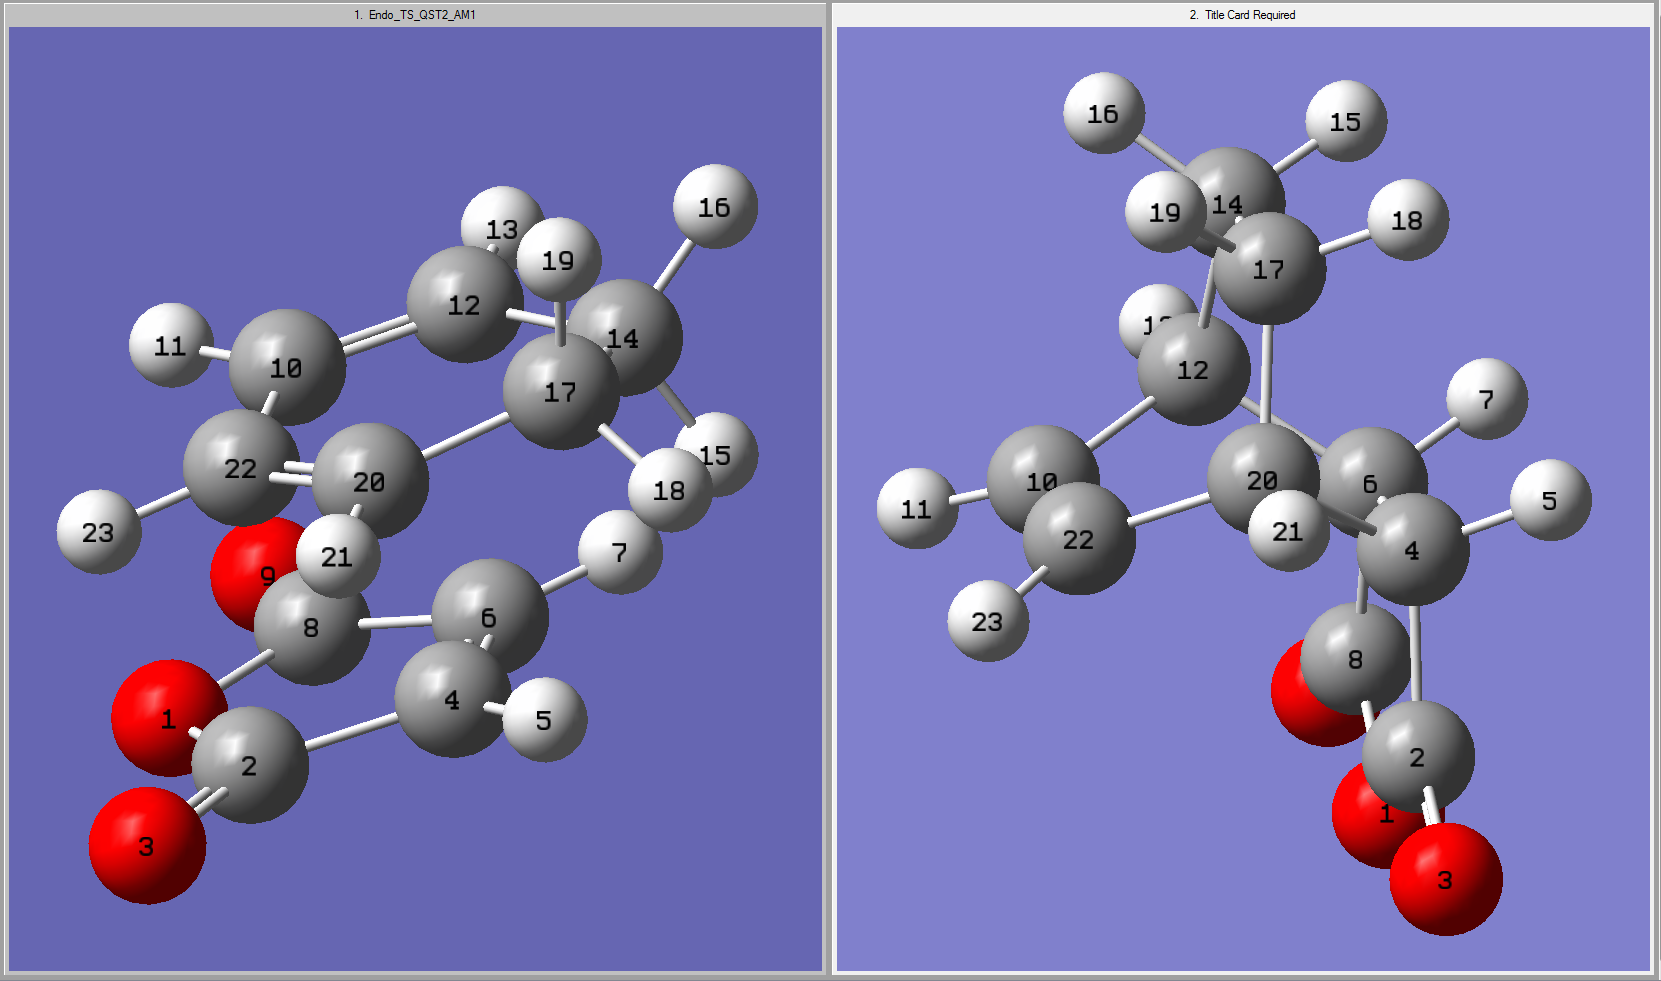Click hydrogen atom 5 in left panel

[544, 720]
